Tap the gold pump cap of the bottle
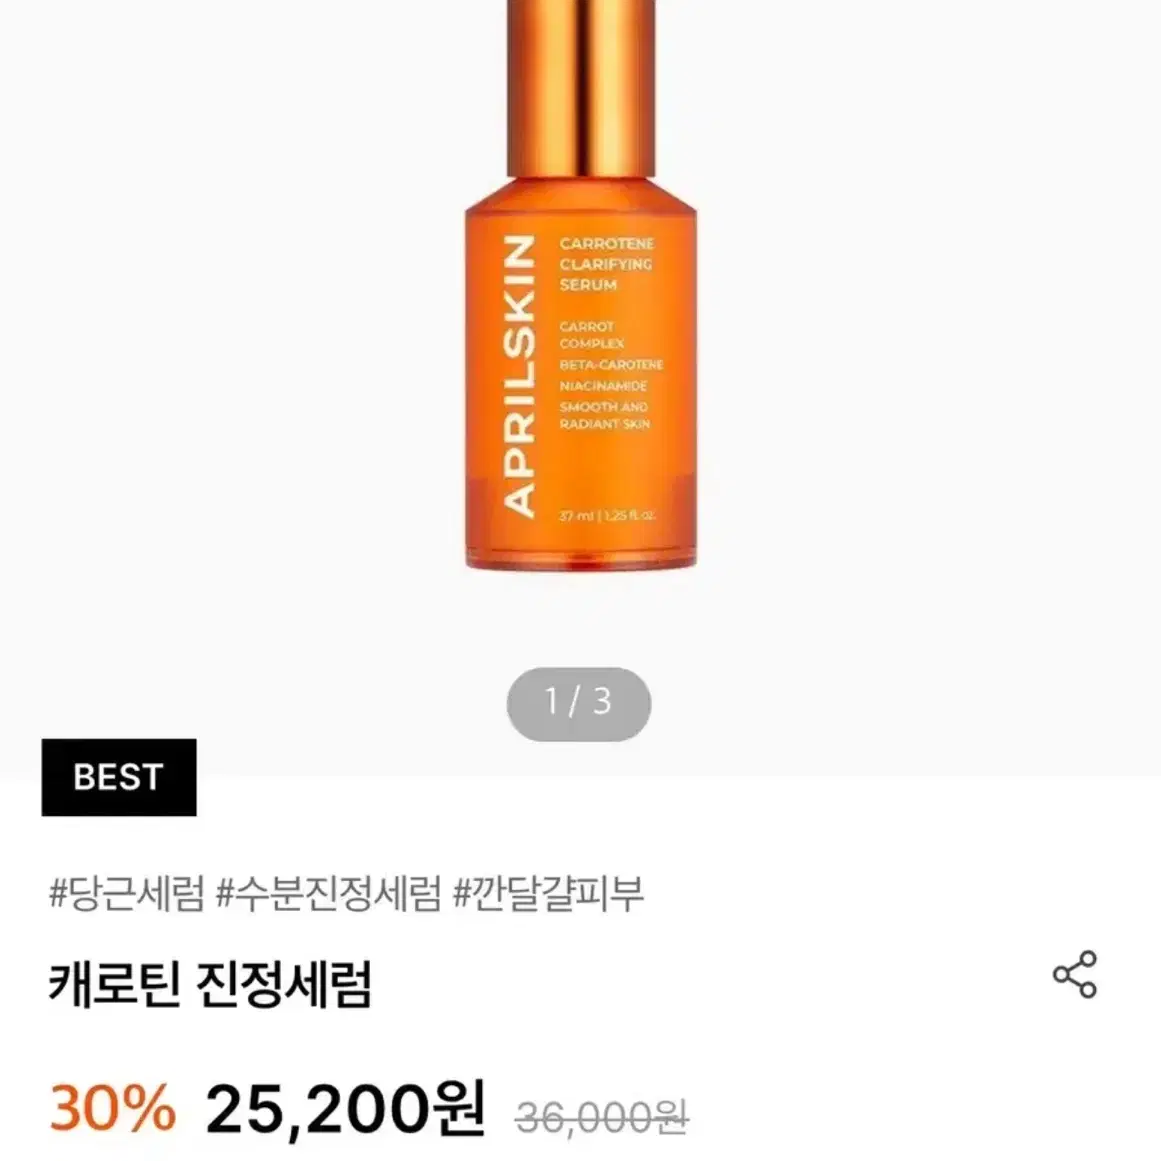Viewport: 1161px width, 1161px height. click(x=580, y=87)
